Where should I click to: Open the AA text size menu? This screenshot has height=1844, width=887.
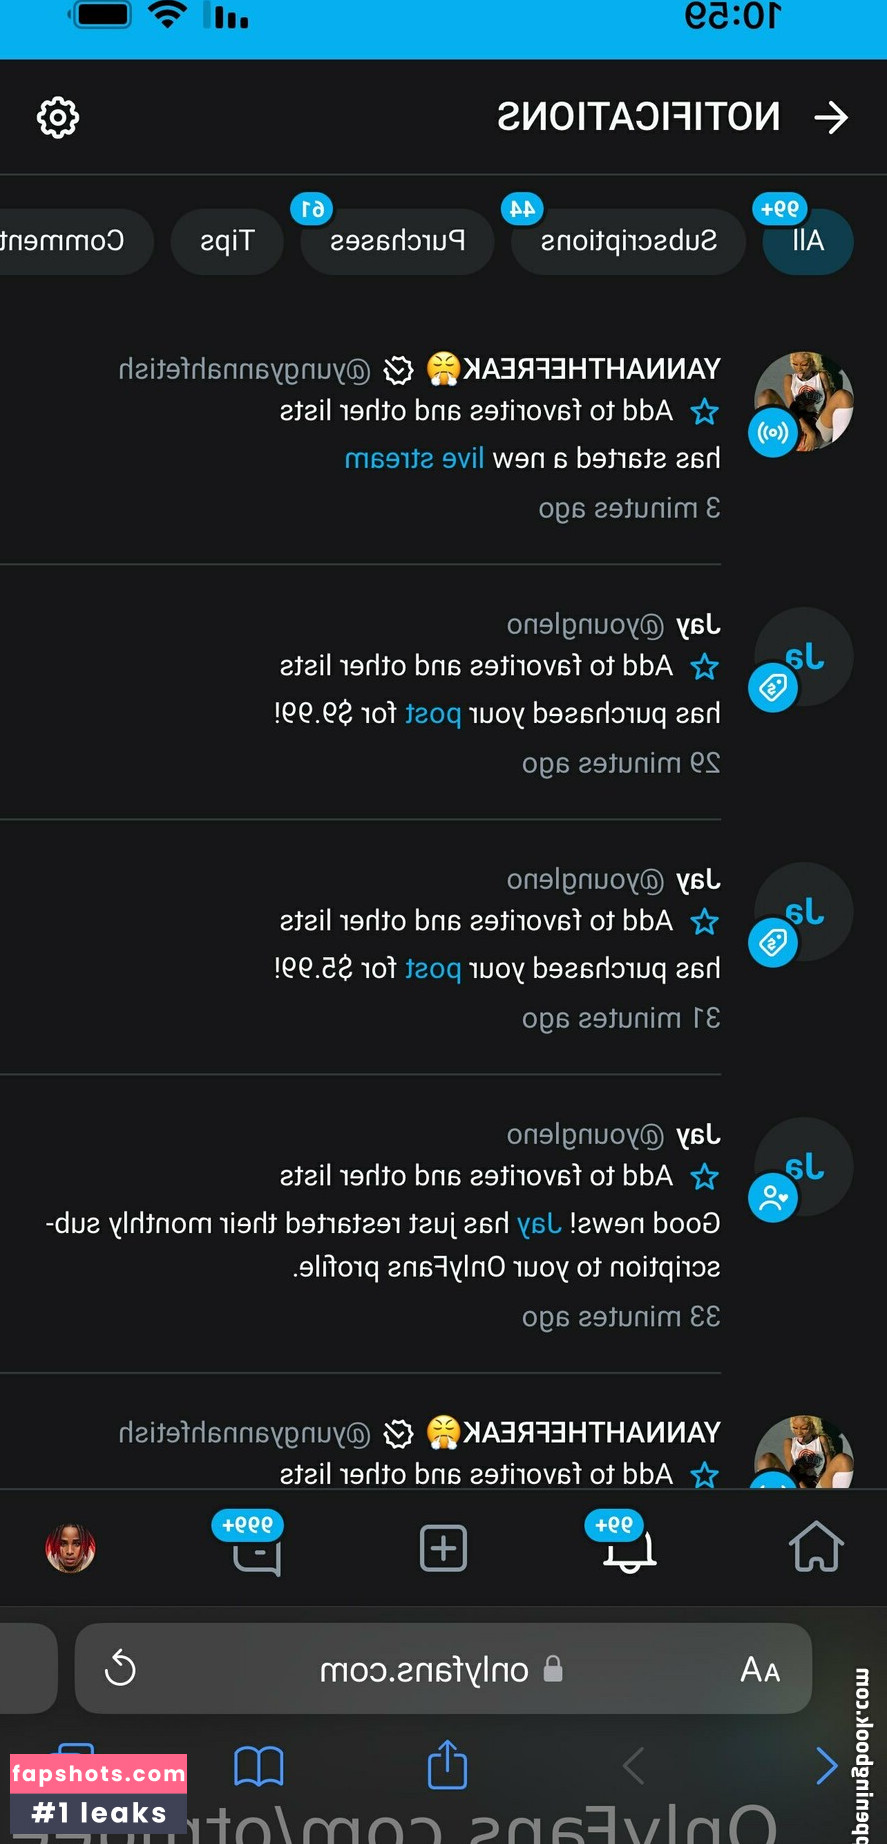[759, 1669]
